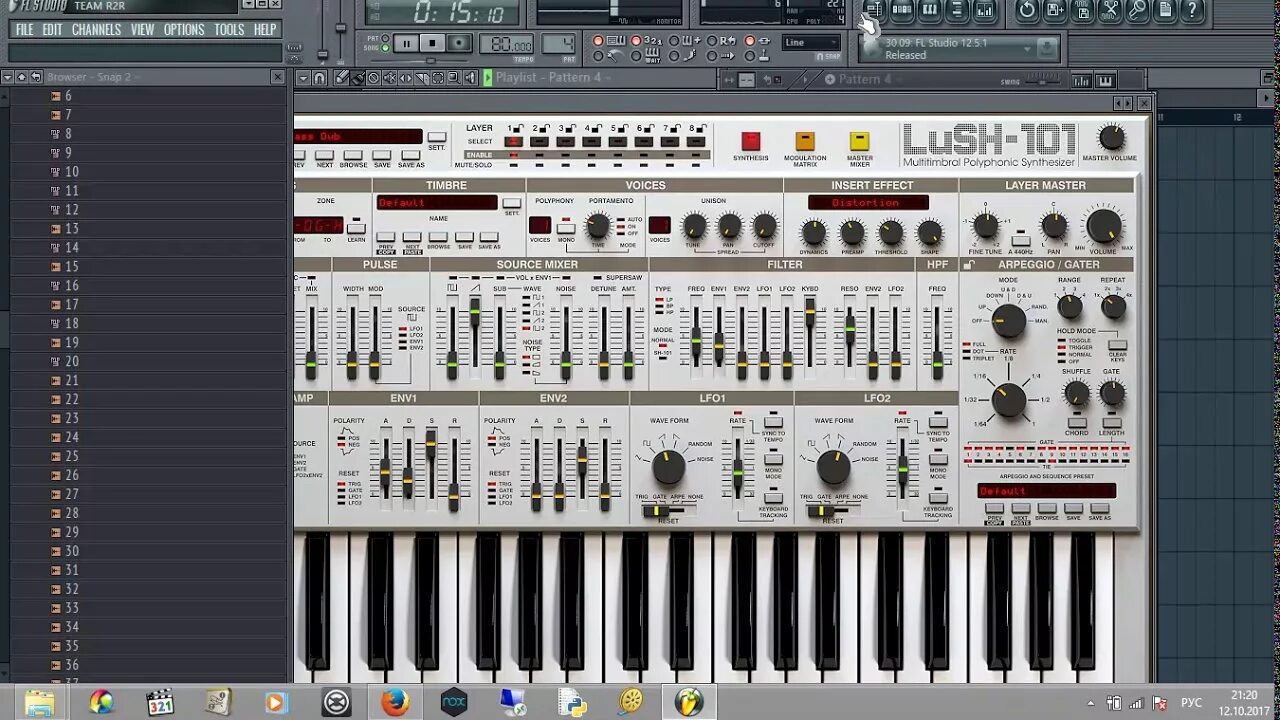Open the help question mark icon

click(1192, 10)
